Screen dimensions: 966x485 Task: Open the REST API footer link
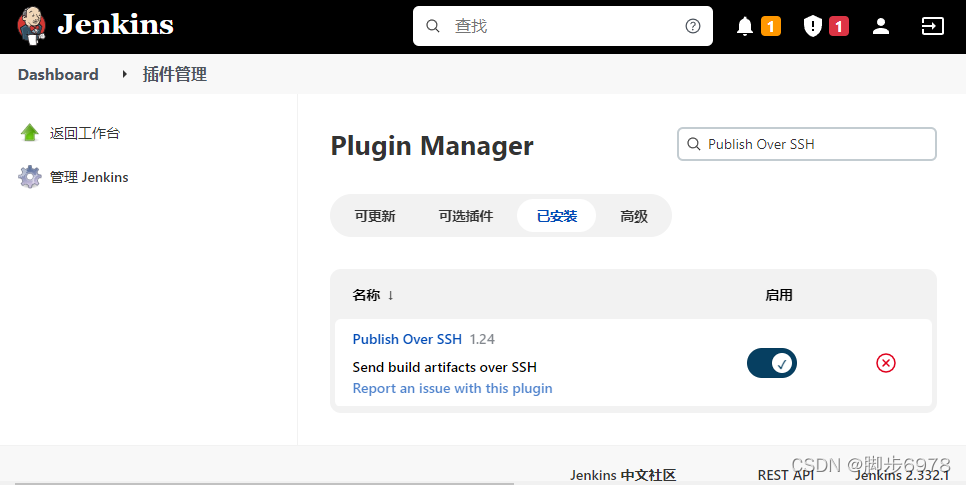coord(785,475)
